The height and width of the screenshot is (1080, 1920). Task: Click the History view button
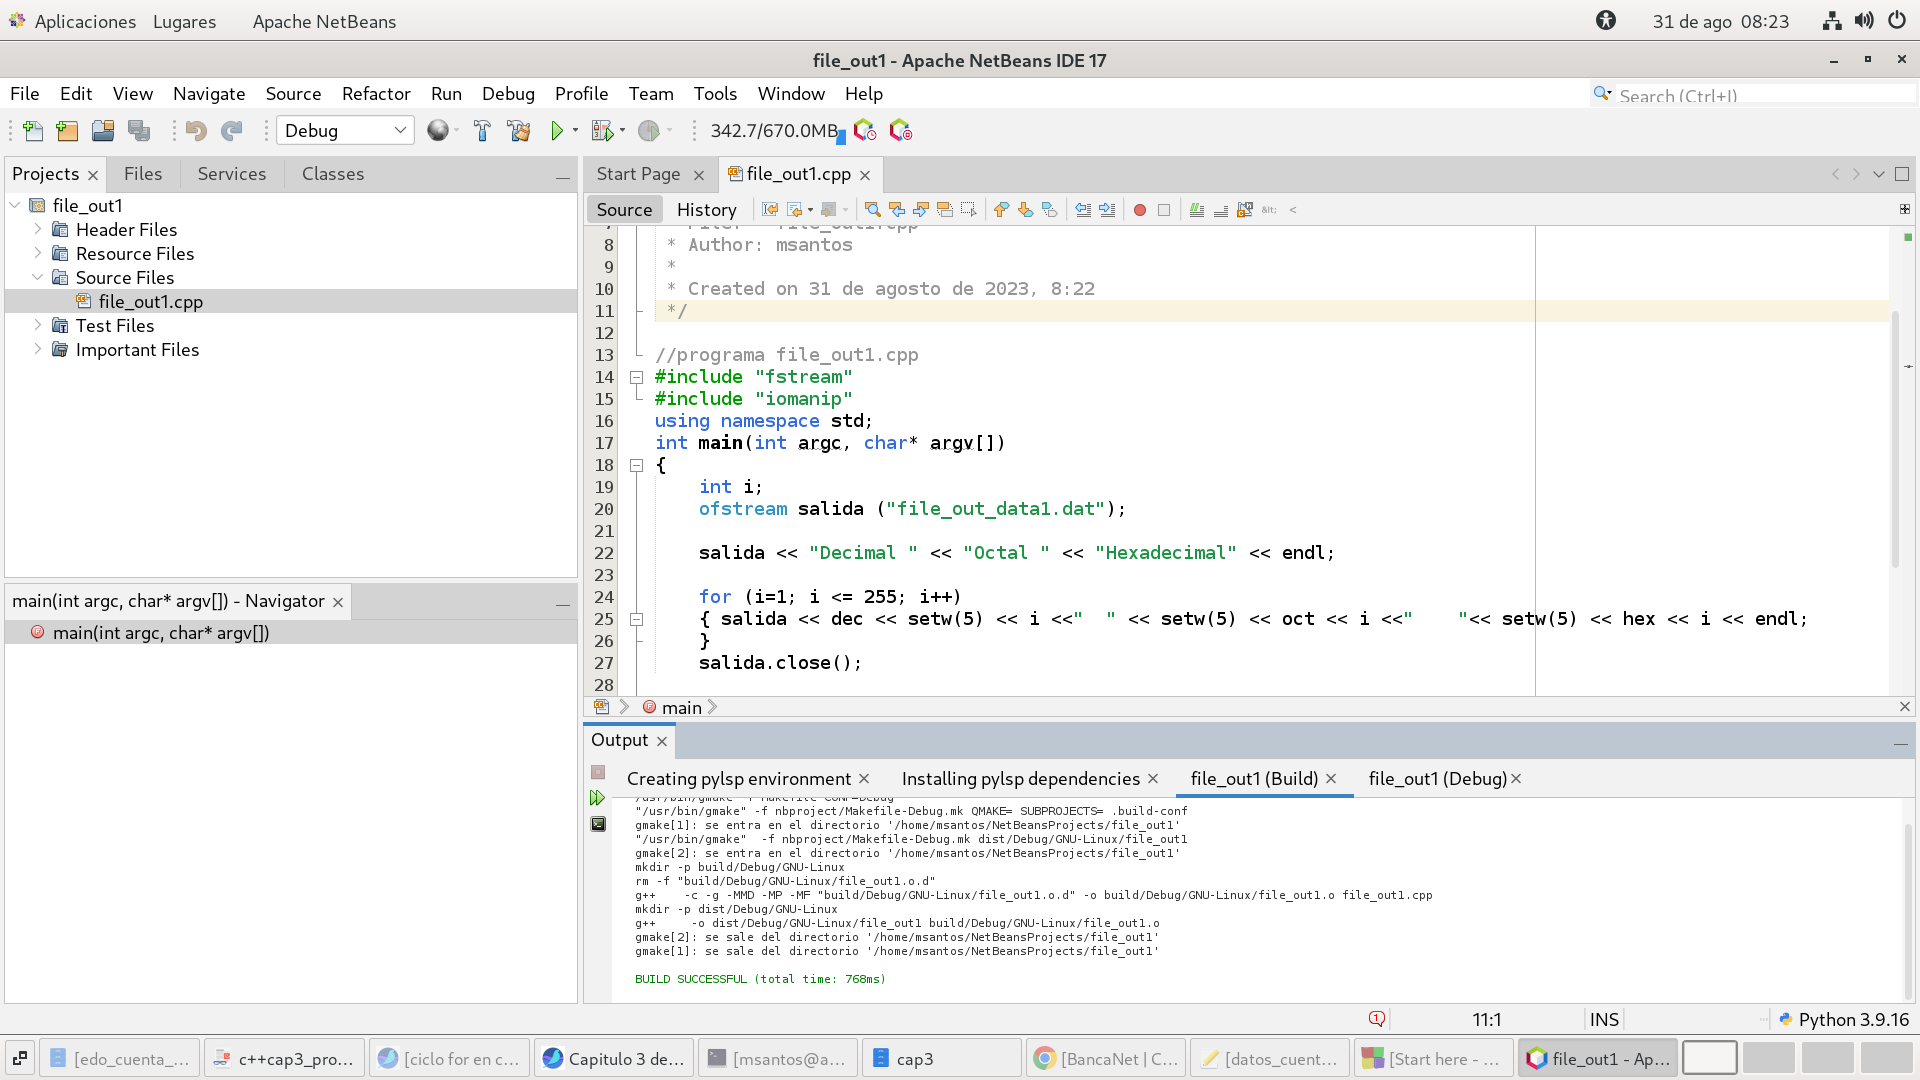[x=706, y=210]
